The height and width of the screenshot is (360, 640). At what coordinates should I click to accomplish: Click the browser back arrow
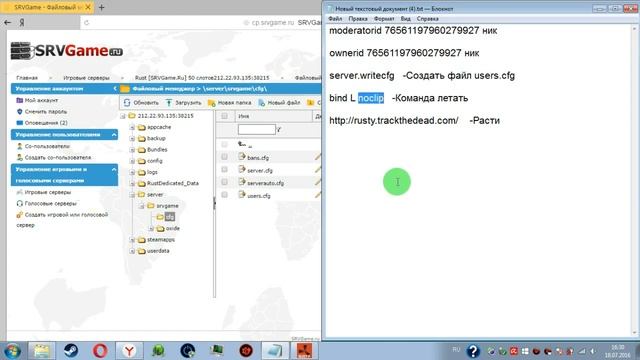pos(7,22)
